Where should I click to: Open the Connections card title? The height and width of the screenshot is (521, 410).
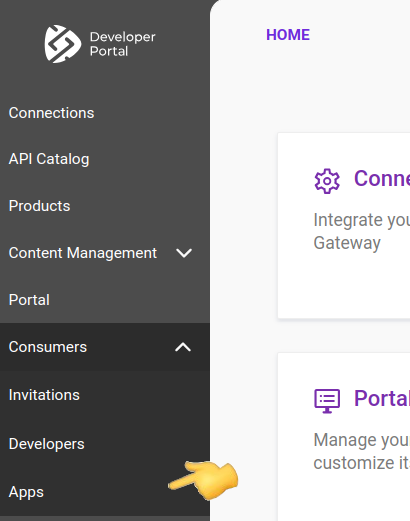pos(382,178)
